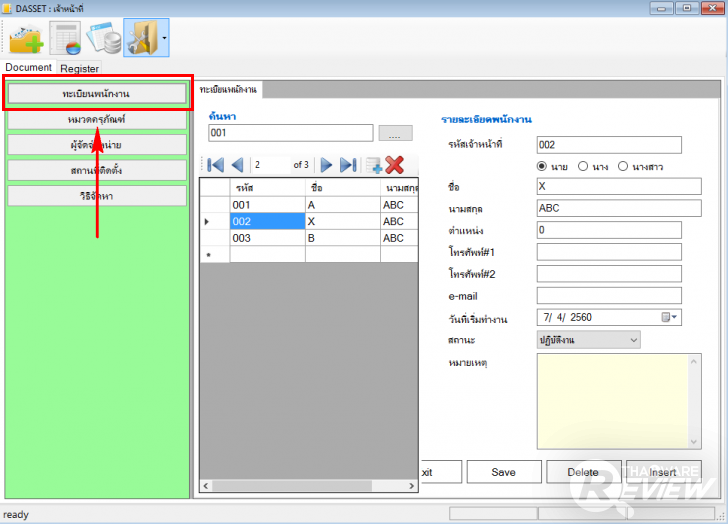The image size is (728, 524).
Task: Click the นามสกุล column header
Action: (399, 188)
